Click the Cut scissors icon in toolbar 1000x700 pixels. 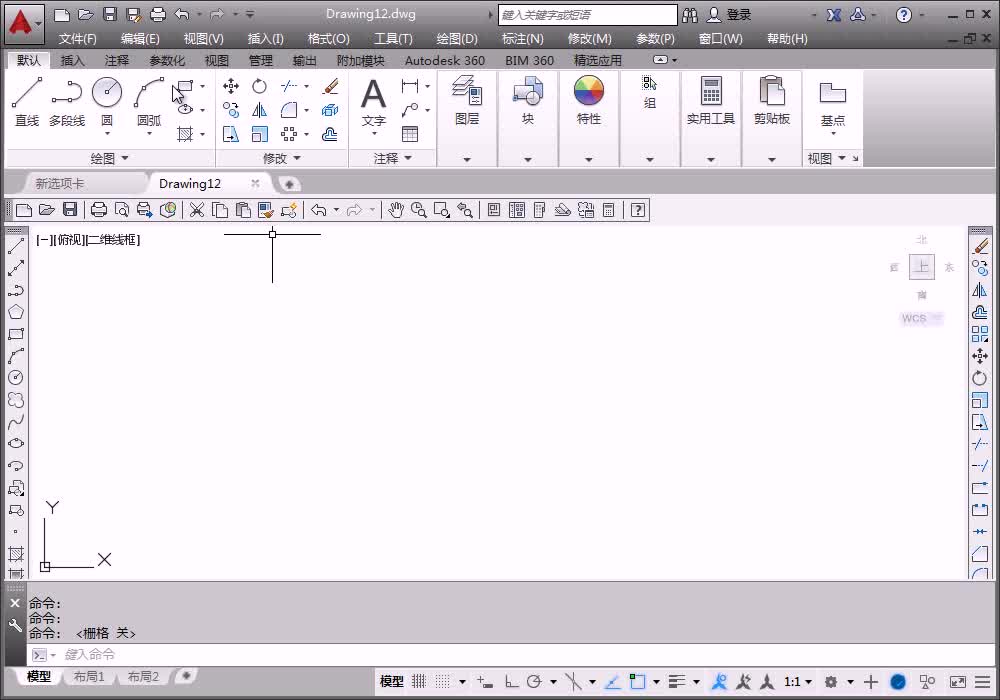(197, 210)
